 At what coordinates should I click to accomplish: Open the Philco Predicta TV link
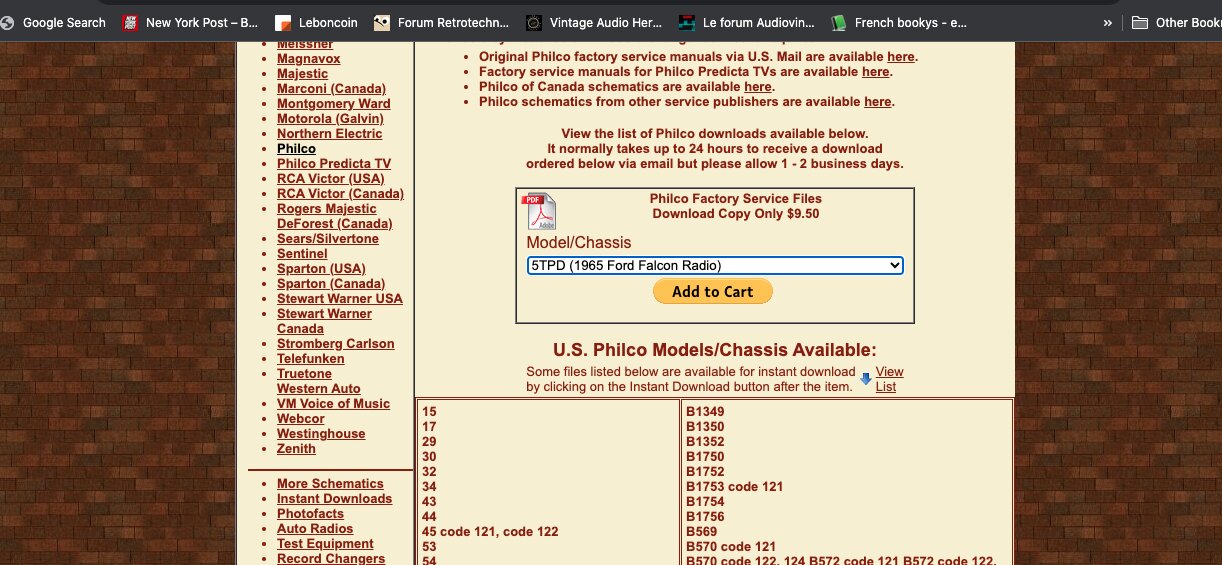[334, 164]
